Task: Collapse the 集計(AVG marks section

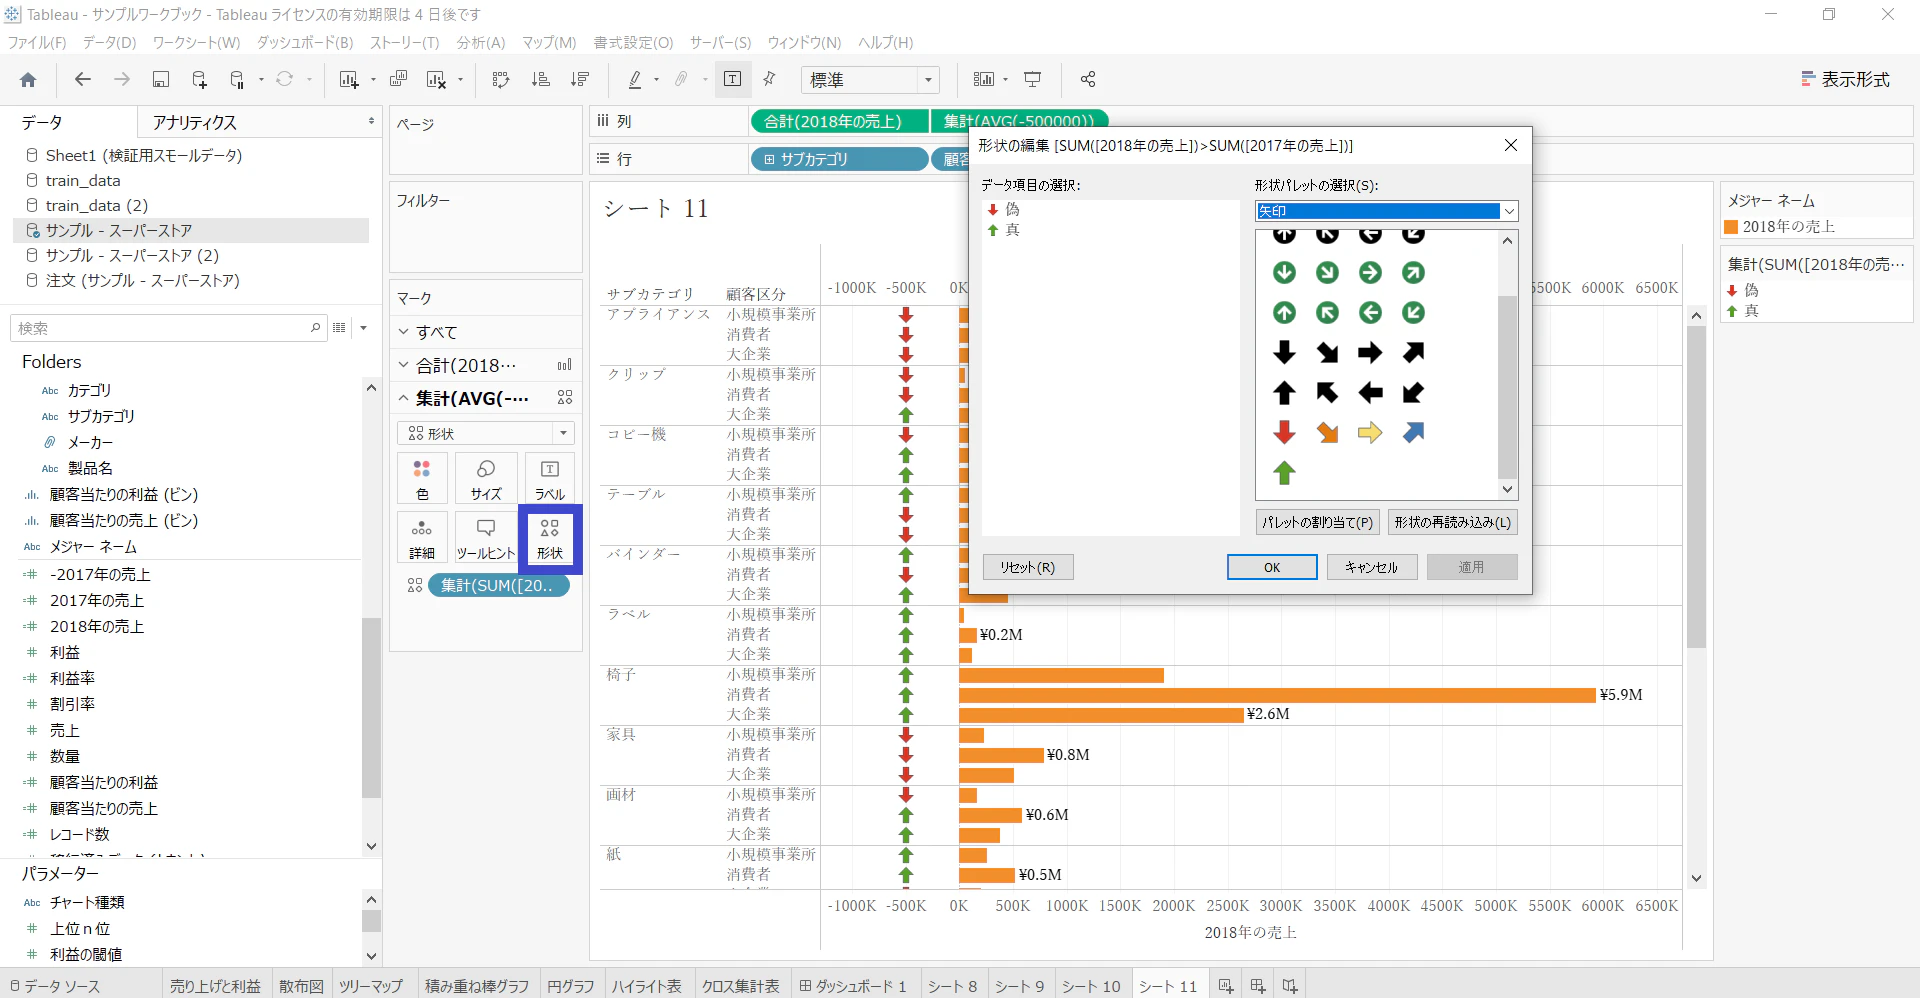Action: pos(404,398)
